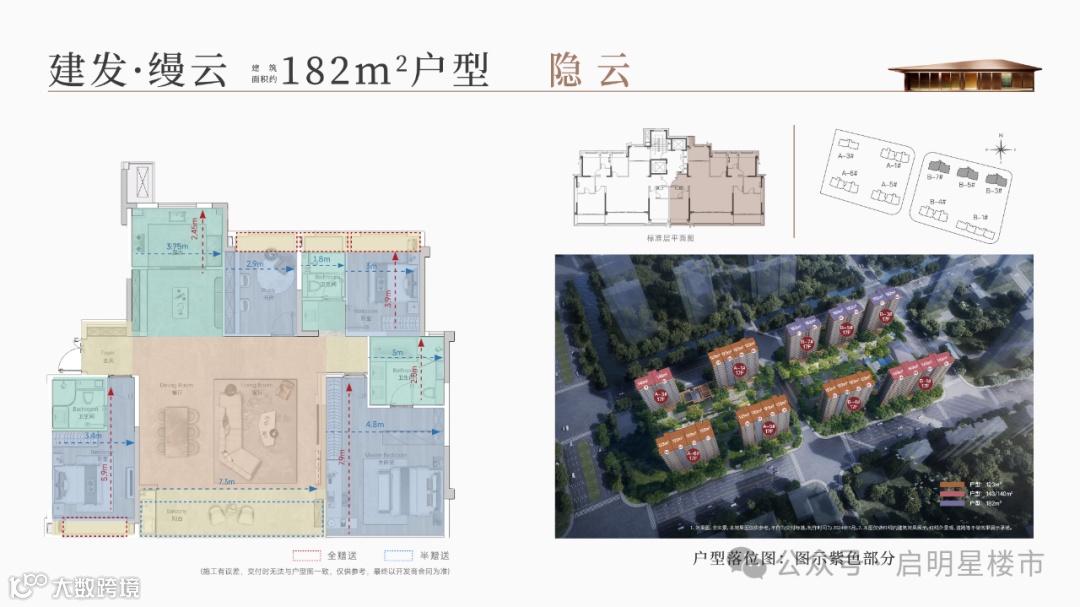Image resolution: width=1080 pixels, height=607 pixels.
Task: Click the dining table furniture drawing
Action: point(178,432)
